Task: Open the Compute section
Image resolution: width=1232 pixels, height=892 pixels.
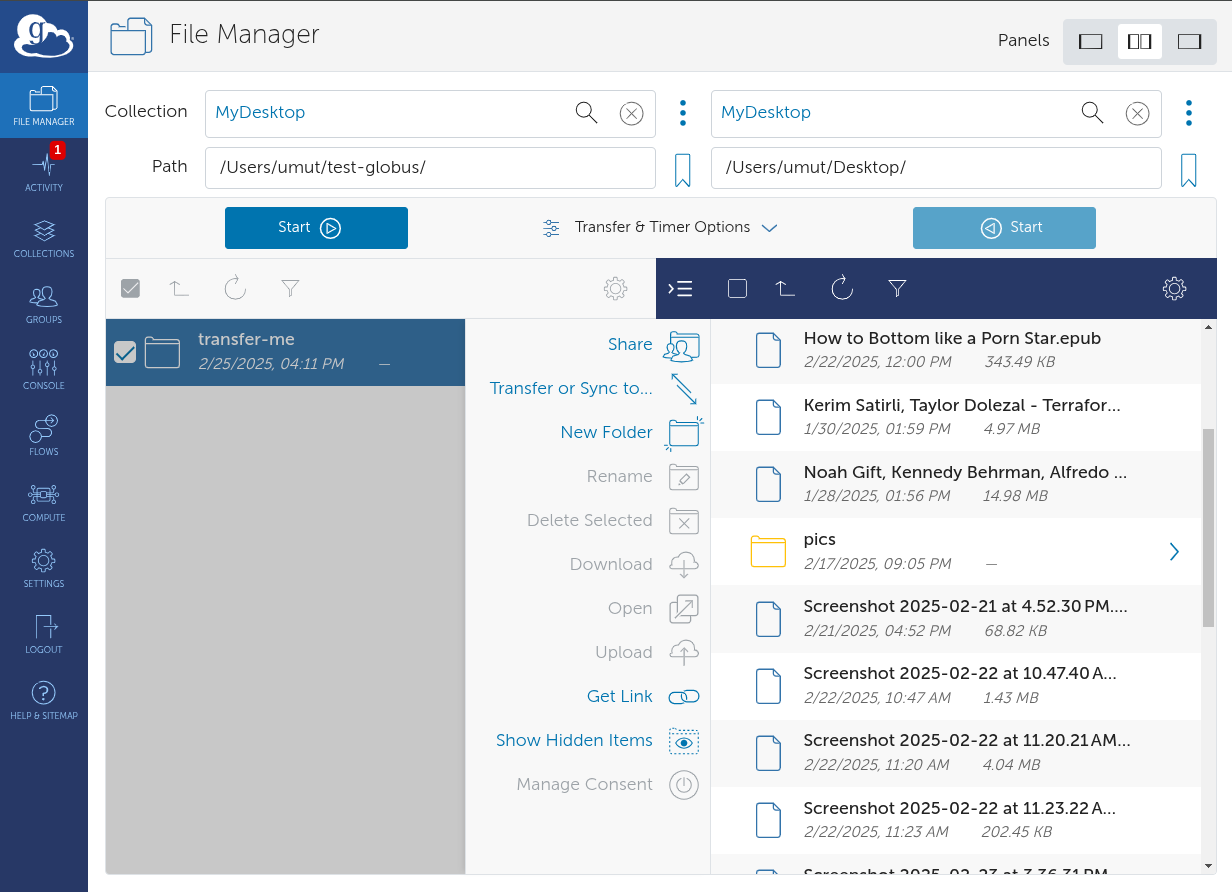Action: [44, 502]
